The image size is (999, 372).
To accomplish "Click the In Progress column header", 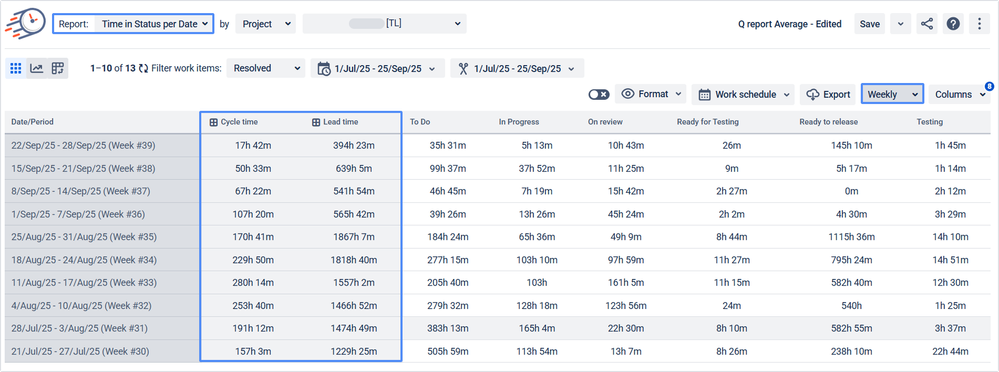I will [x=519, y=122].
